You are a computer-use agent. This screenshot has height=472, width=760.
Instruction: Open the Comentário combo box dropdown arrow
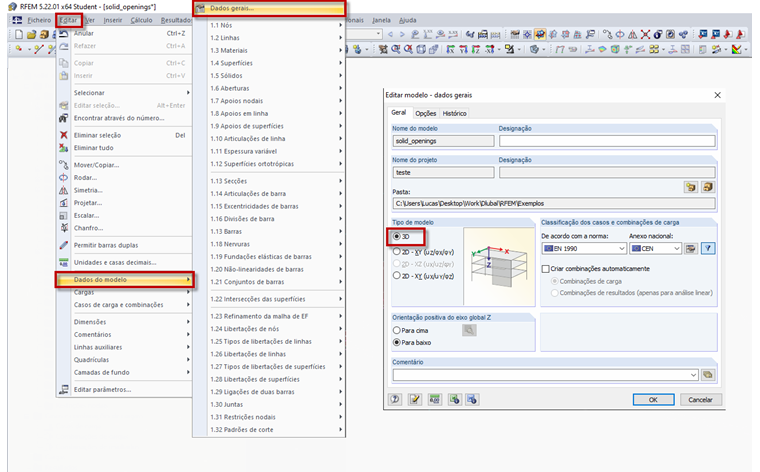[x=694, y=375]
